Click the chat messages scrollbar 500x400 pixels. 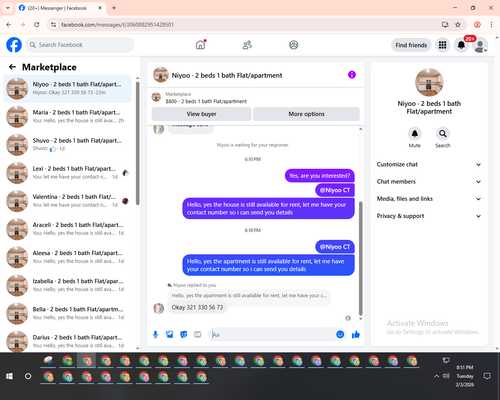pyautogui.click(x=360, y=258)
